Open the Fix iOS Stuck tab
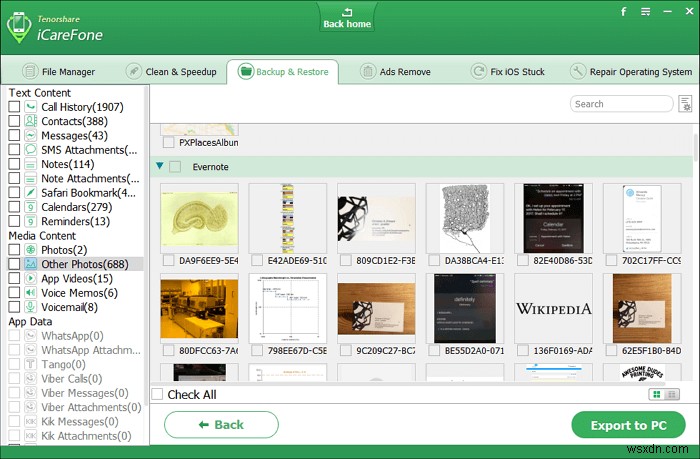 click(508, 71)
